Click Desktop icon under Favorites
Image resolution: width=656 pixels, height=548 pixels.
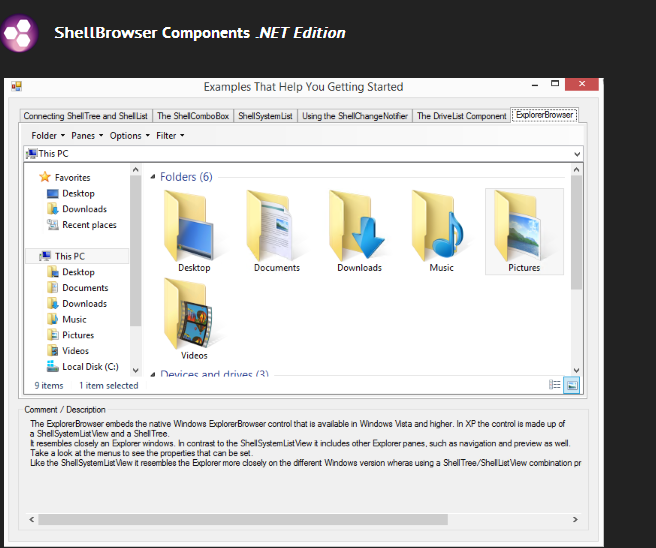click(53, 193)
